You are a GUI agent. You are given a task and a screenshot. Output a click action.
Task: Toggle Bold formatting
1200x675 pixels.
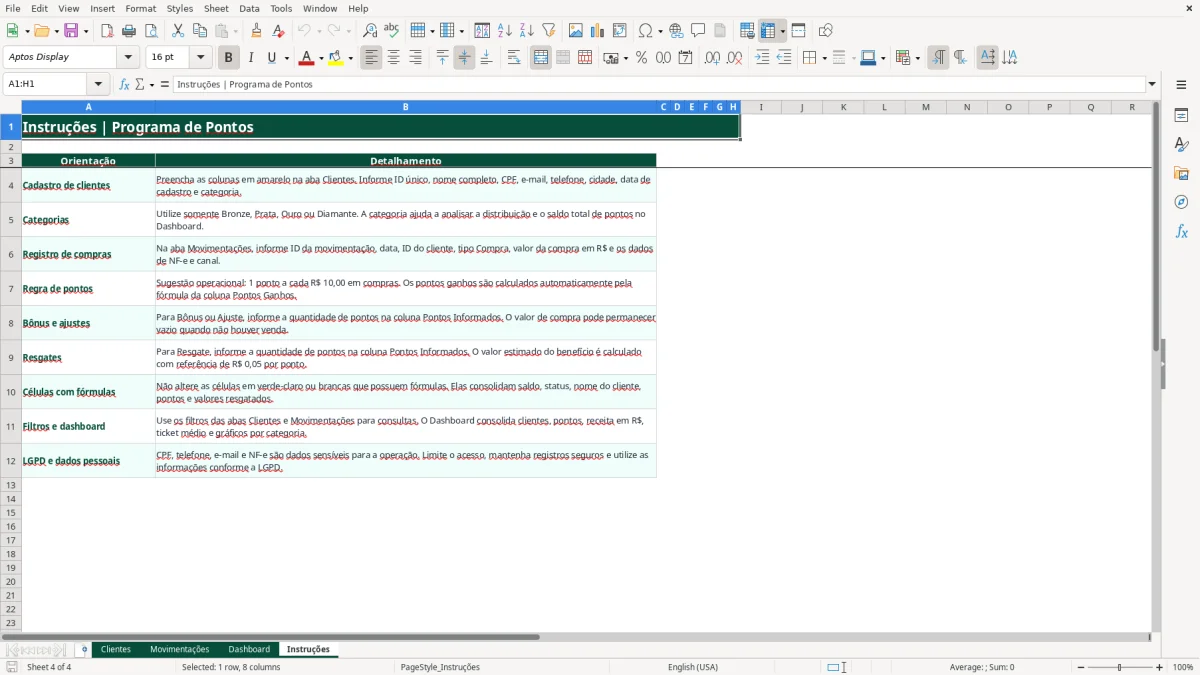point(229,58)
